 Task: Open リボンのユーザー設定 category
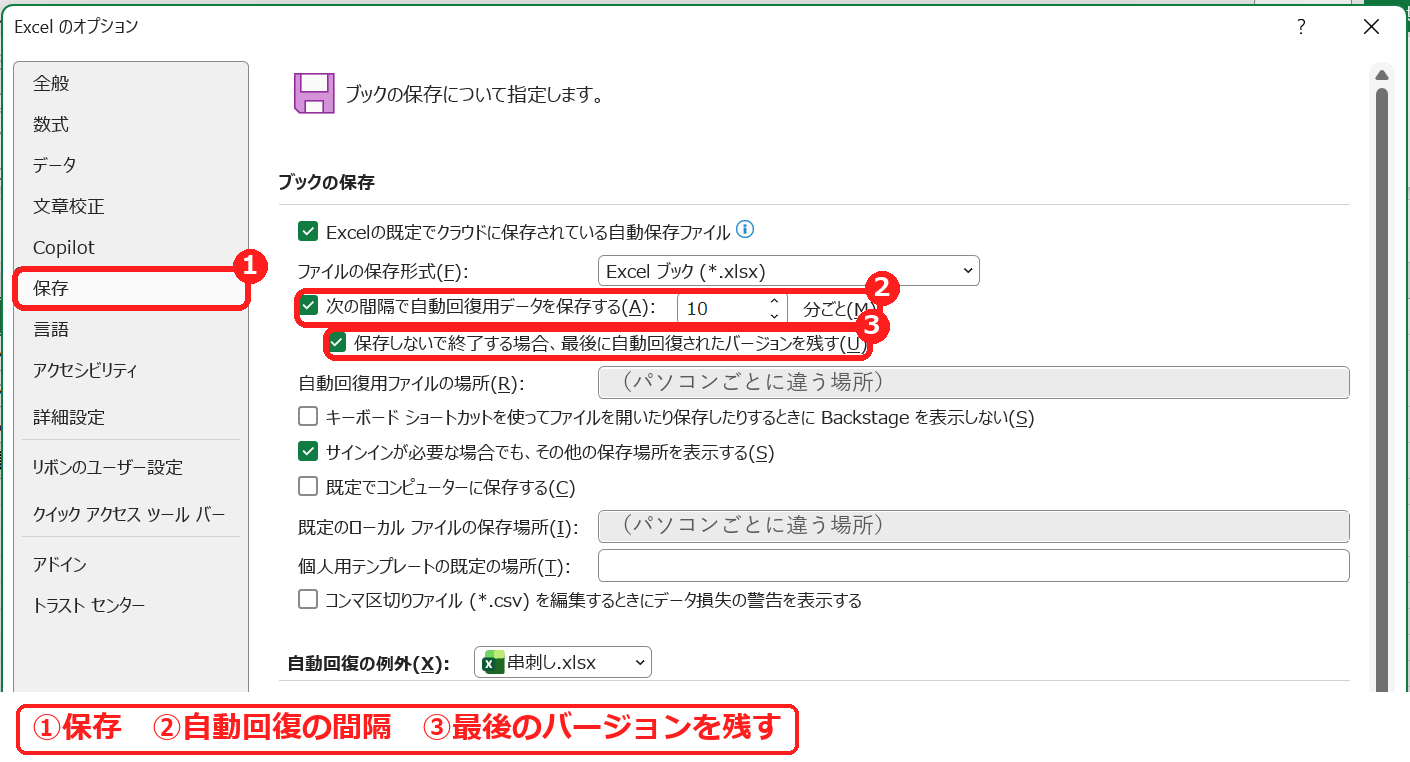coord(131,468)
